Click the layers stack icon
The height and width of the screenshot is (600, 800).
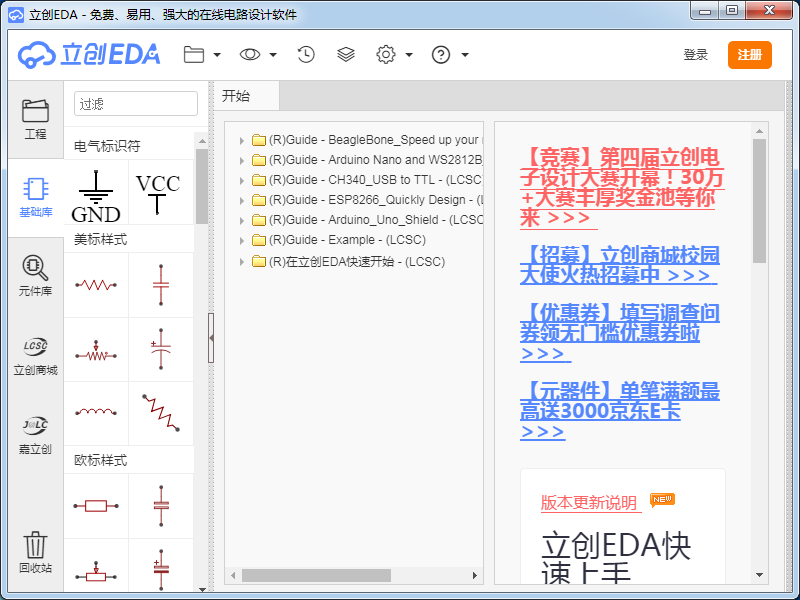click(x=346, y=54)
